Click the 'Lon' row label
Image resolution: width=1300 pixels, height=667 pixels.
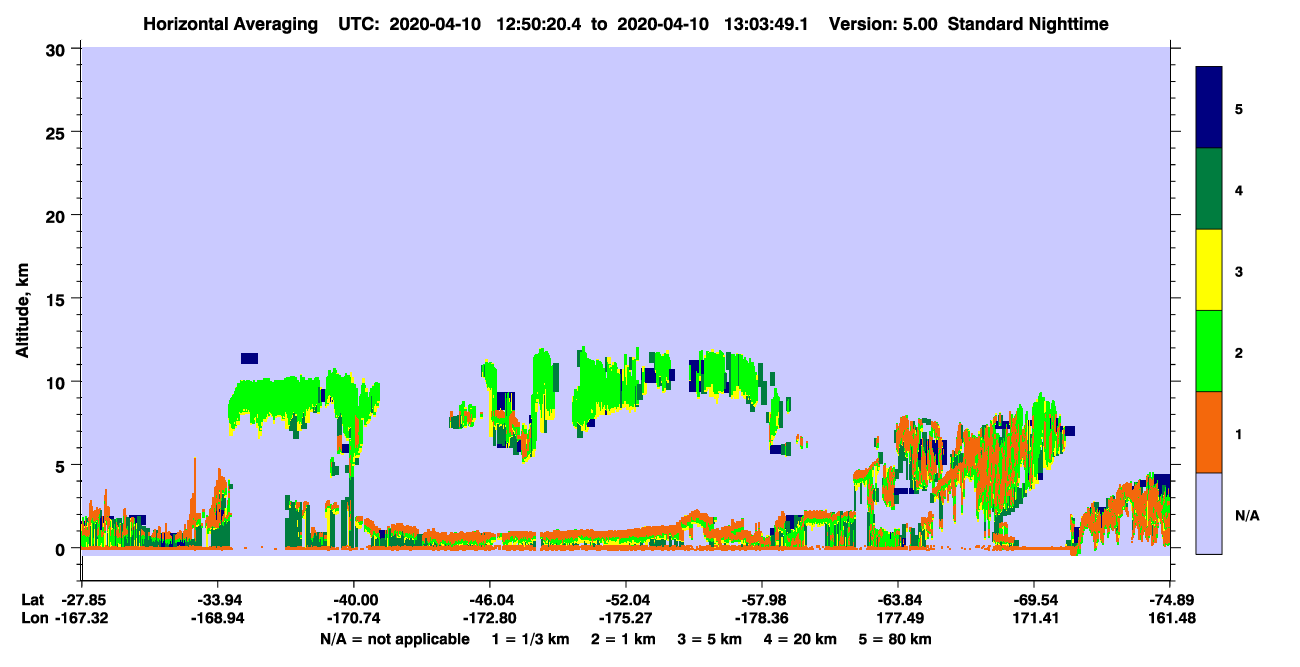coord(34,619)
